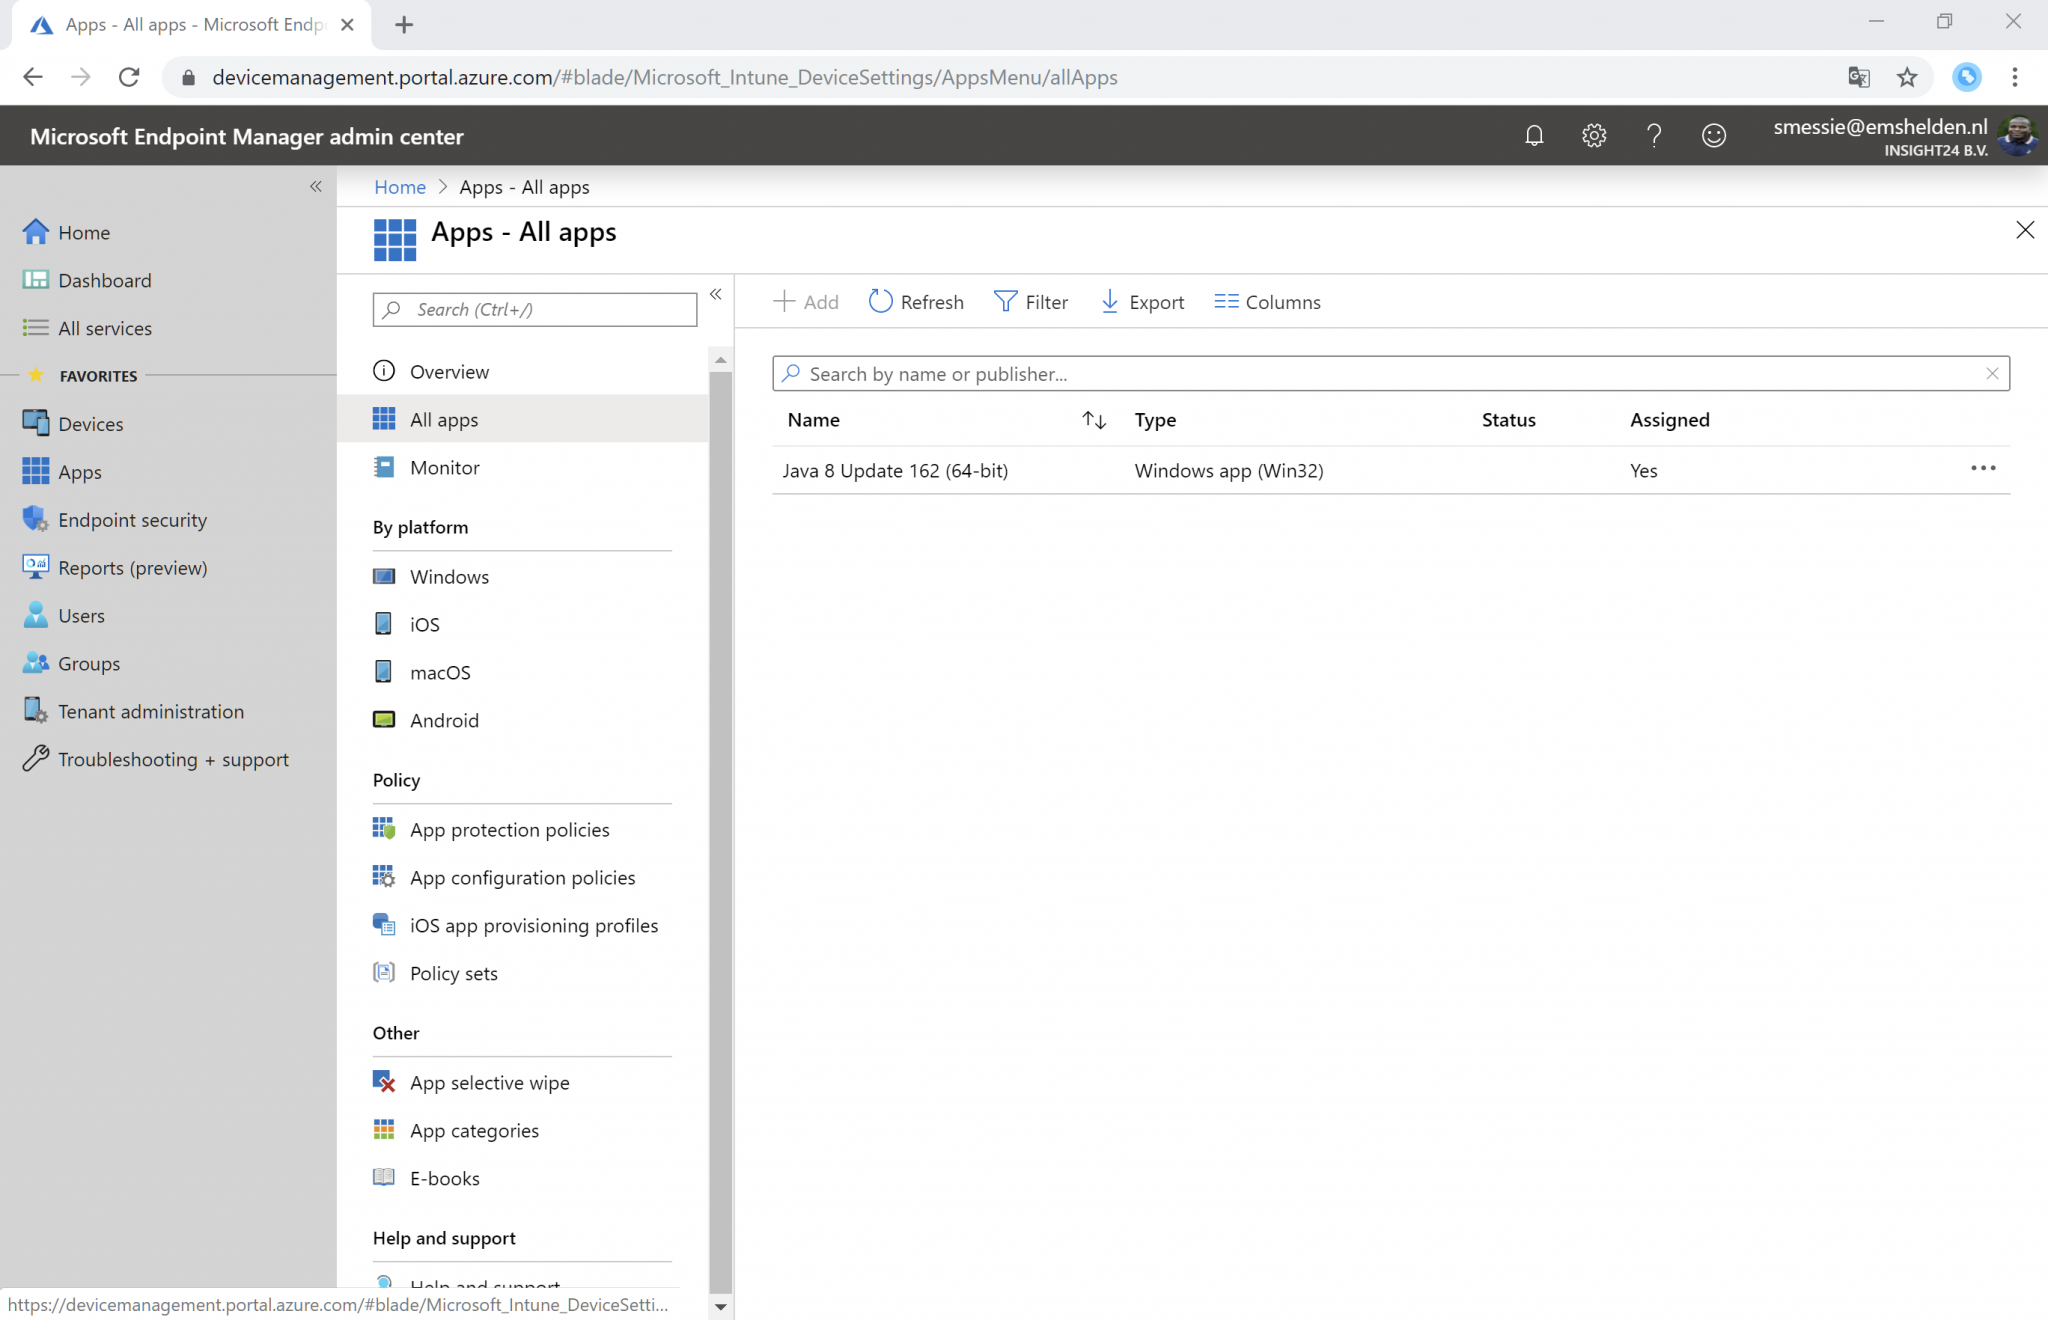Open the notifications bell
This screenshot has height=1320, width=2048.
1534,135
